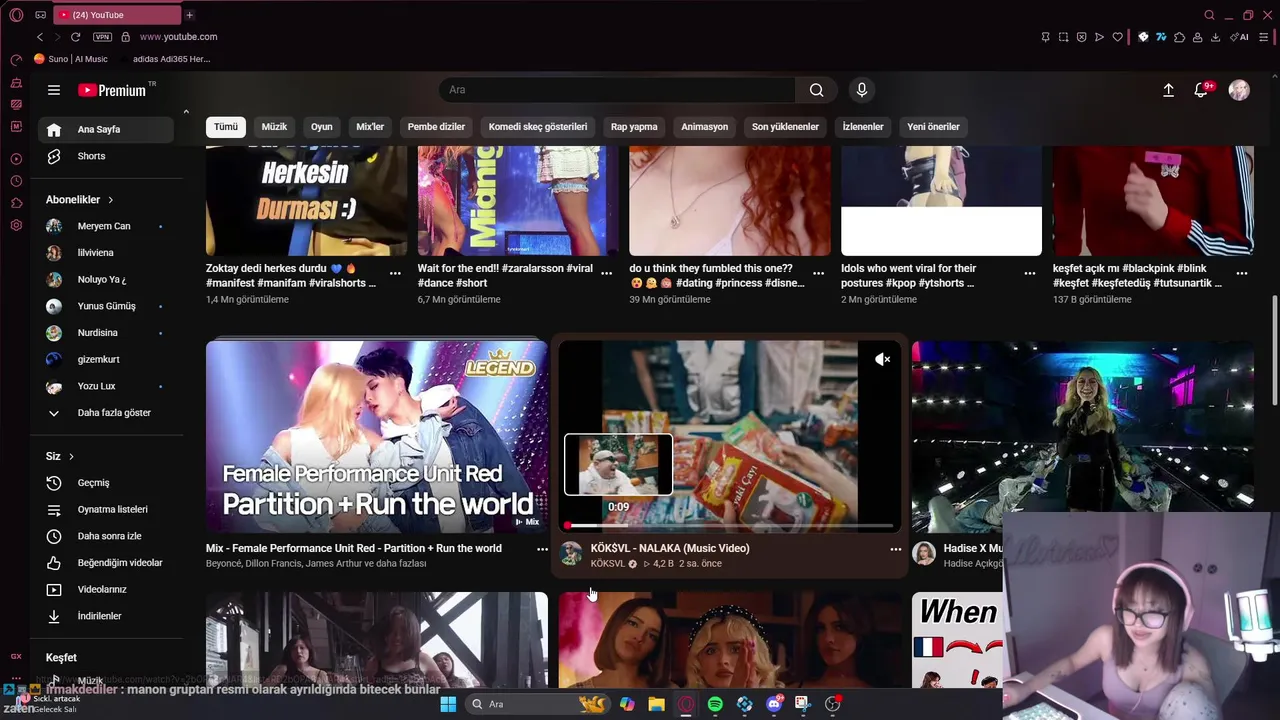The width and height of the screenshot is (1280, 720).
Task: Click the VPN badge in address bar
Action: pyautogui.click(x=102, y=37)
